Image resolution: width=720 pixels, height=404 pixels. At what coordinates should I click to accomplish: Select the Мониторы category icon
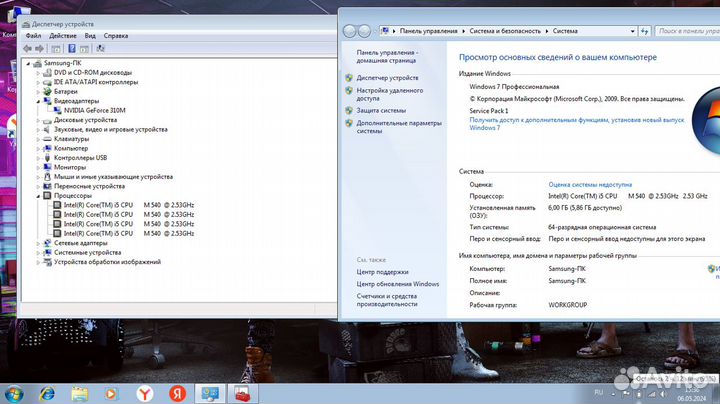pos(47,167)
